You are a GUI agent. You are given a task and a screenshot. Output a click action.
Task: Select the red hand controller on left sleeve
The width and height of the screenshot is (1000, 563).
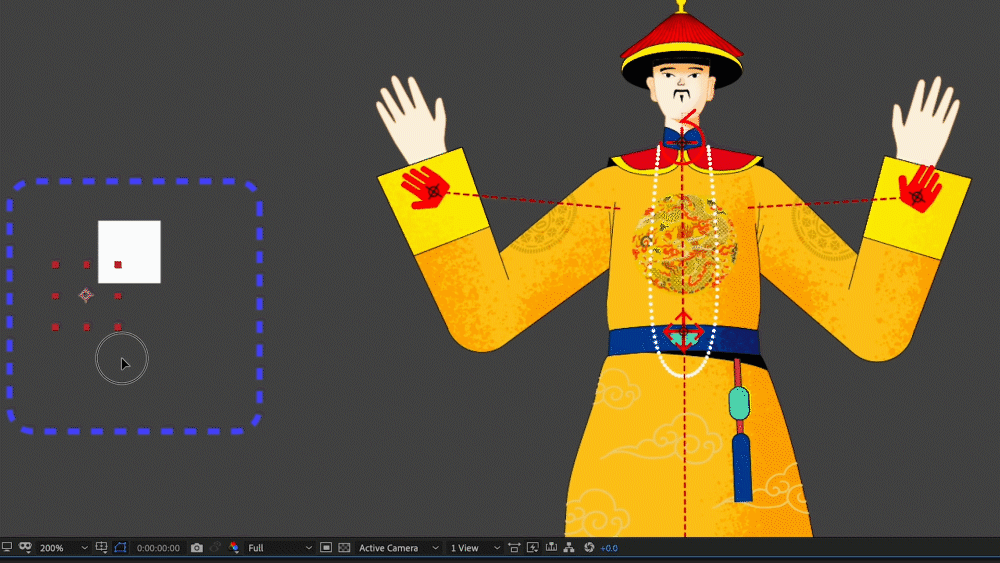point(425,187)
